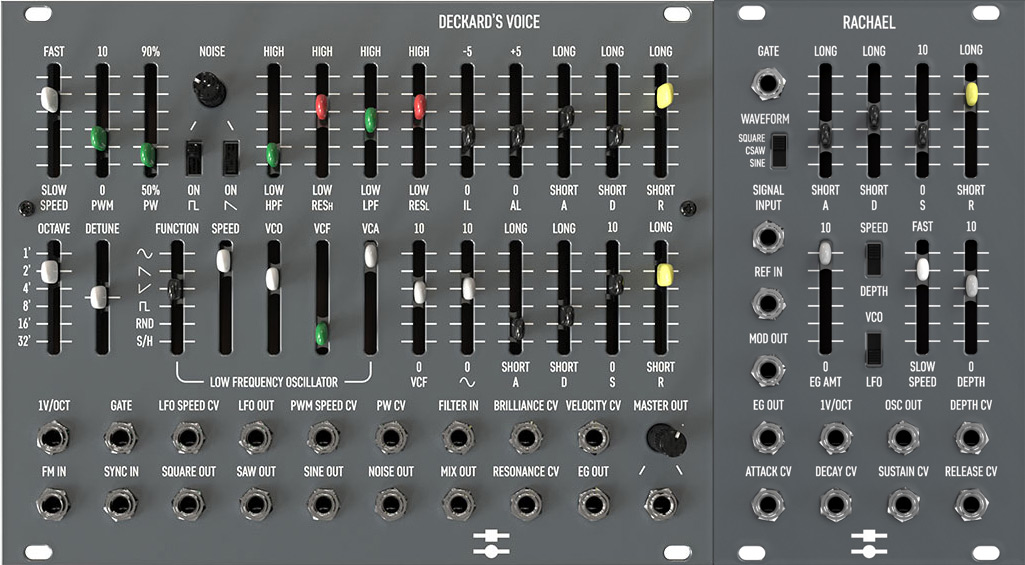Click the MOD OUT jack
Image resolution: width=1025 pixels, height=565 pixels.
click(768, 371)
